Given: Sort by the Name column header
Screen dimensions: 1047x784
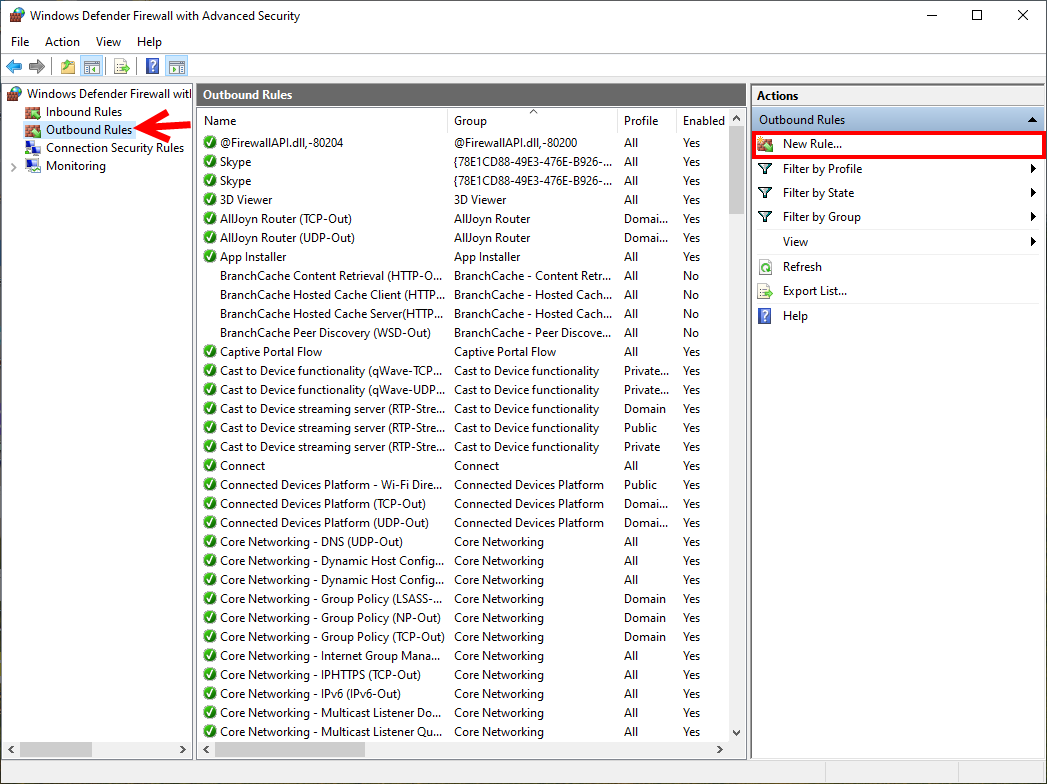Looking at the screenshot, I should tap(323, 121).
